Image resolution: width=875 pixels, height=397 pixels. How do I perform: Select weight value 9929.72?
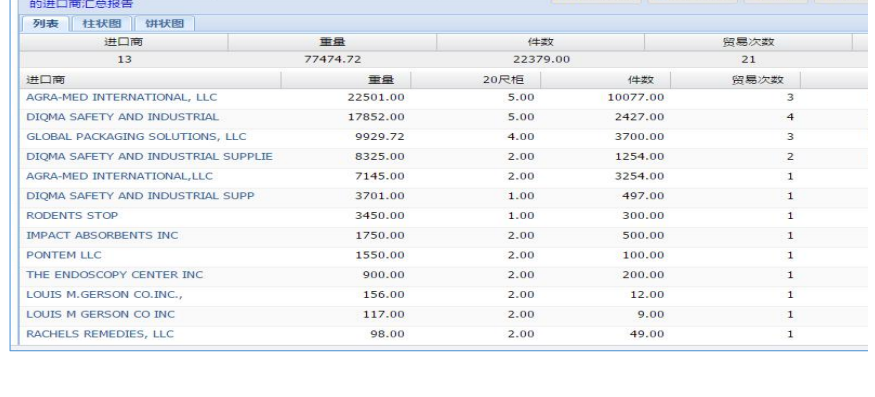[x=379, y=136]
